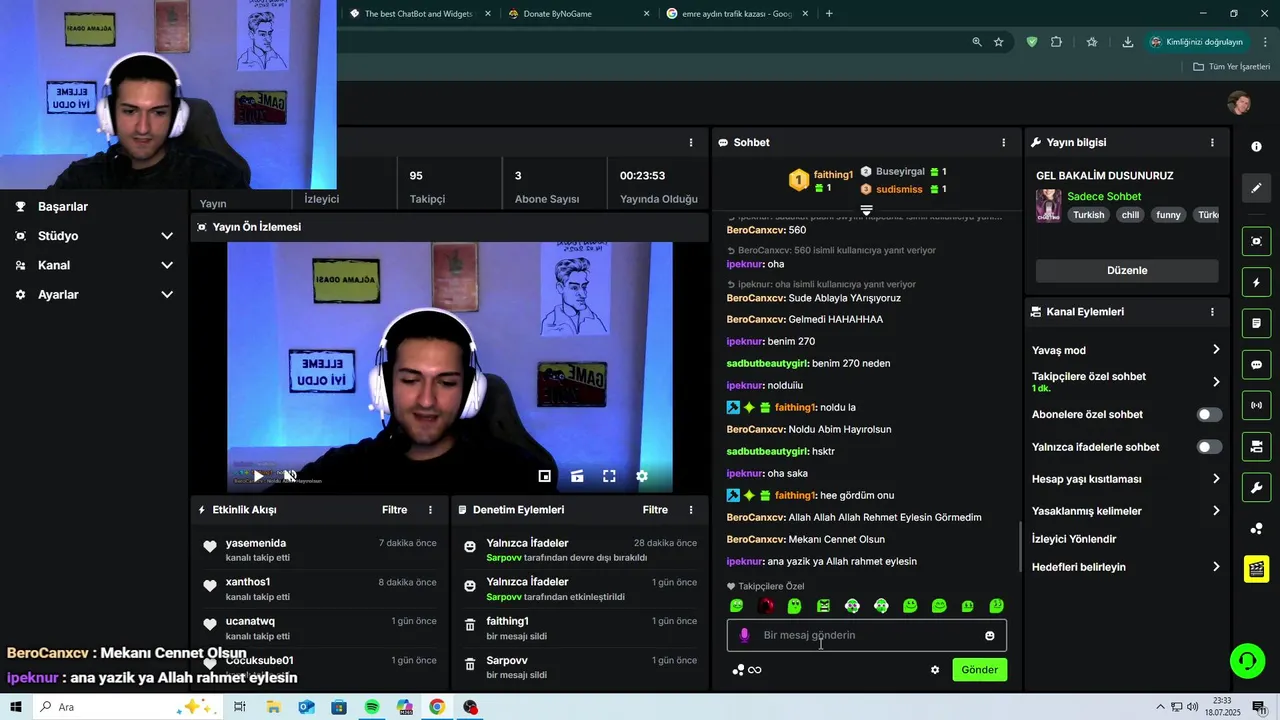Click the yellow clapperboard clip icon
This screenshot has height=720, width=1280.
tap(1256, 569)
